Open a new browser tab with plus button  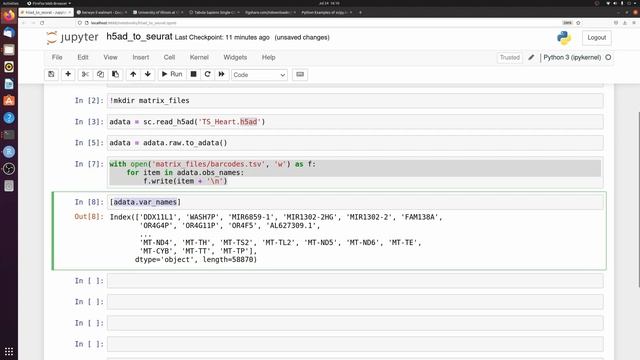click(360, 12)
